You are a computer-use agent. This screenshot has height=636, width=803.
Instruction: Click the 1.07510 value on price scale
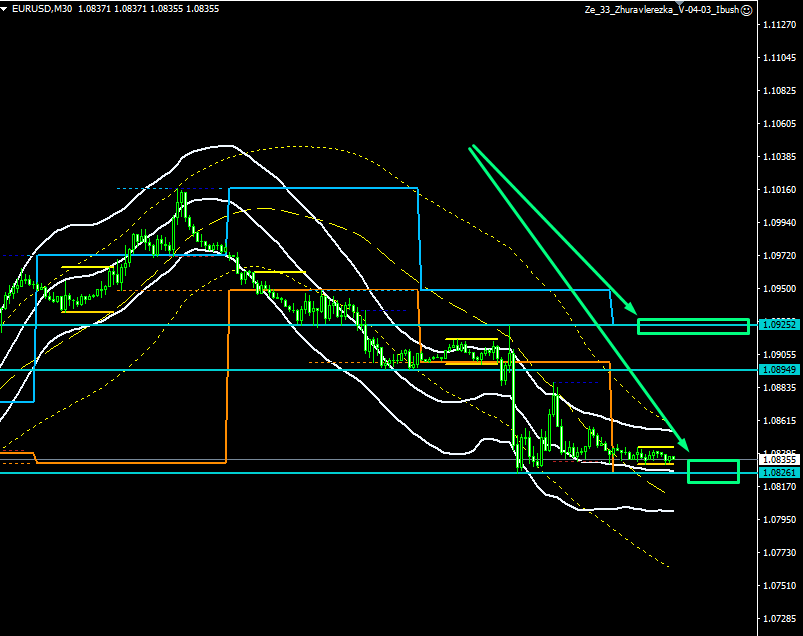[779, 586]
